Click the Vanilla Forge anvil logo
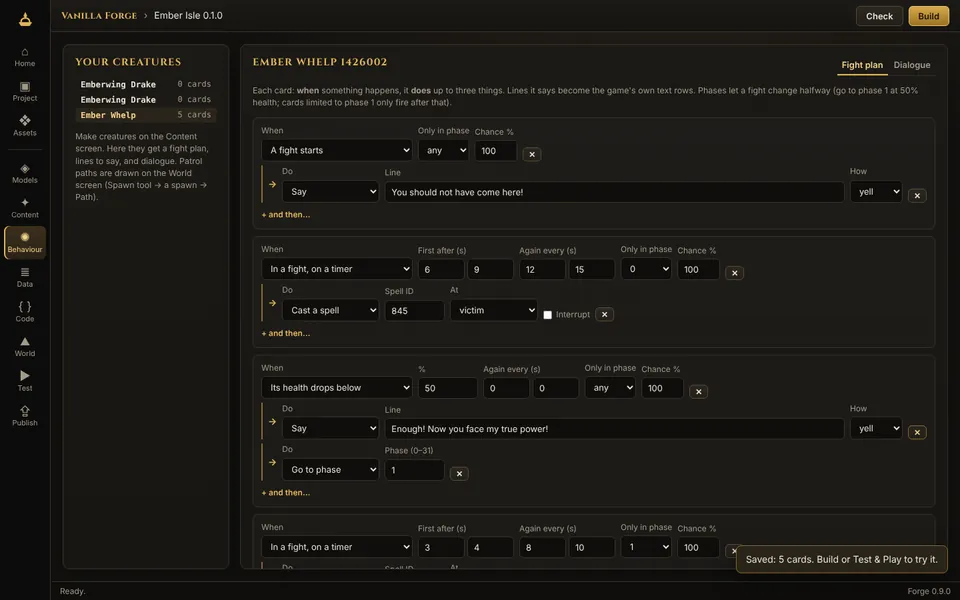960x600 pixels. pyautogui.click(x=25, y=19)
